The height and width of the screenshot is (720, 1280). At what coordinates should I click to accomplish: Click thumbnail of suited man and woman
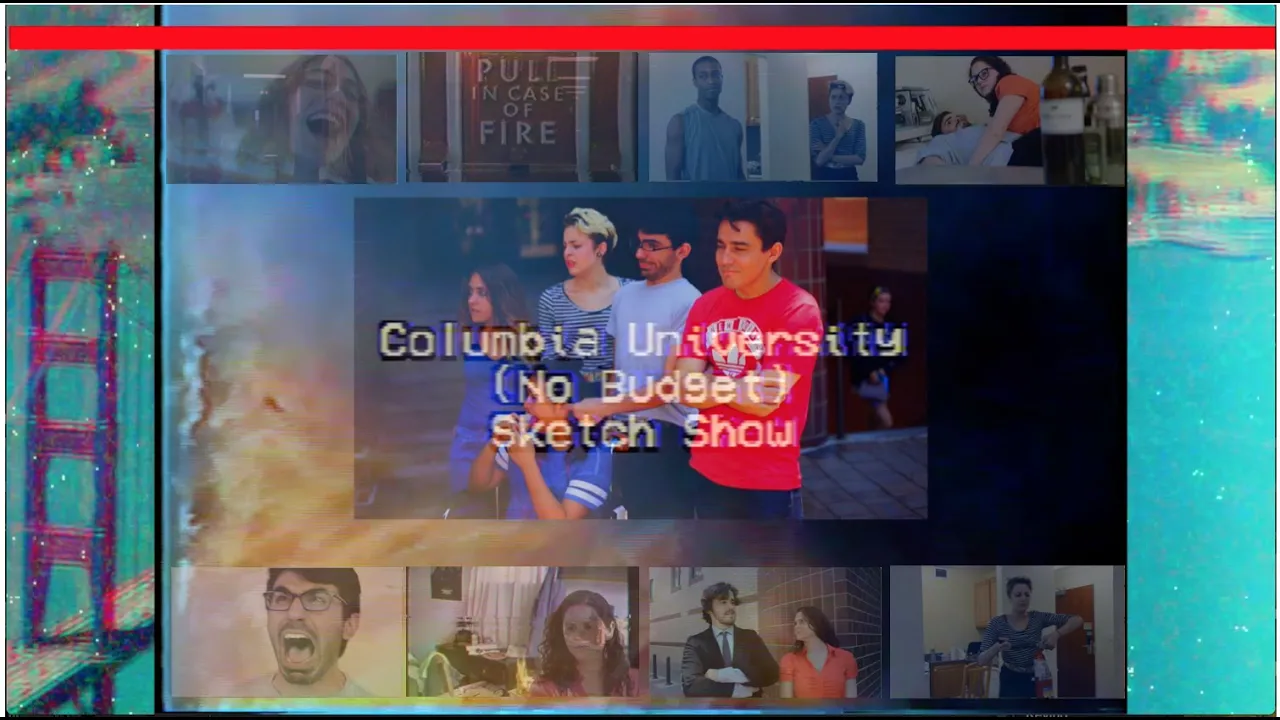point(765,632)
